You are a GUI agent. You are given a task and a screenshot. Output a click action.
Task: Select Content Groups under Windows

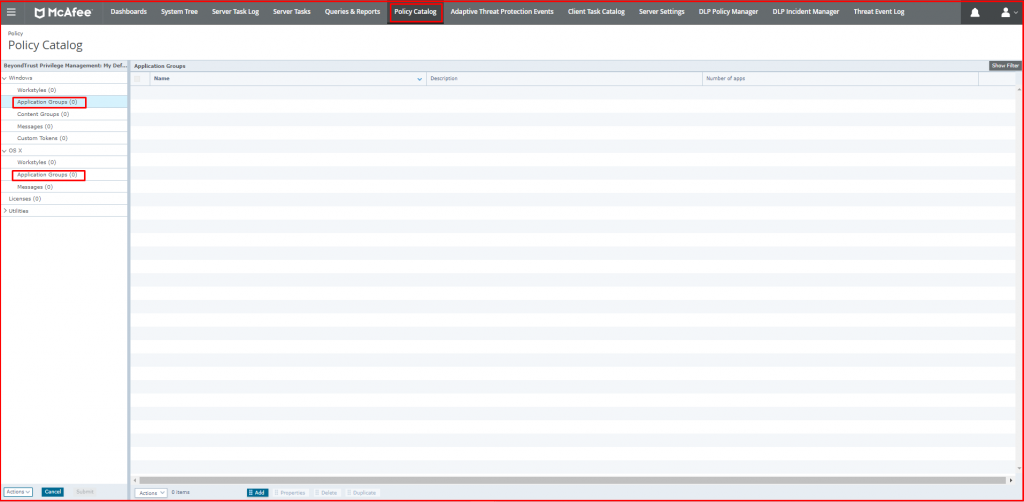pos(42,114)
